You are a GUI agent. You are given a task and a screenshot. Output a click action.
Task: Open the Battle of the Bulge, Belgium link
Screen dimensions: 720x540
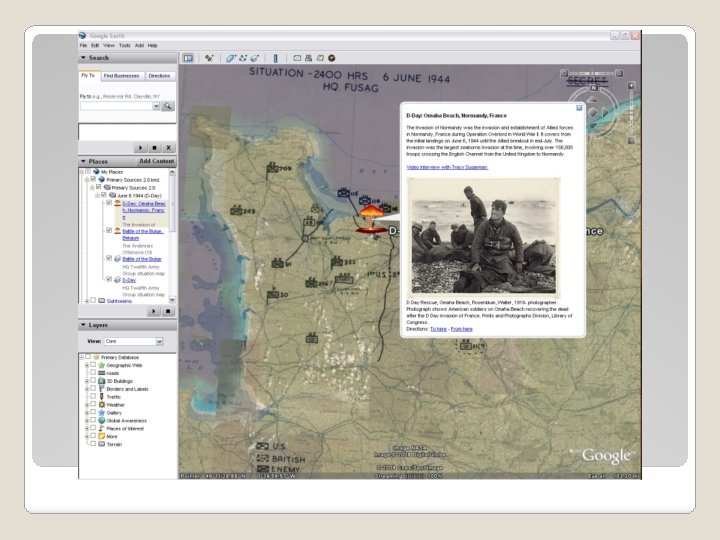click(142, 234)
